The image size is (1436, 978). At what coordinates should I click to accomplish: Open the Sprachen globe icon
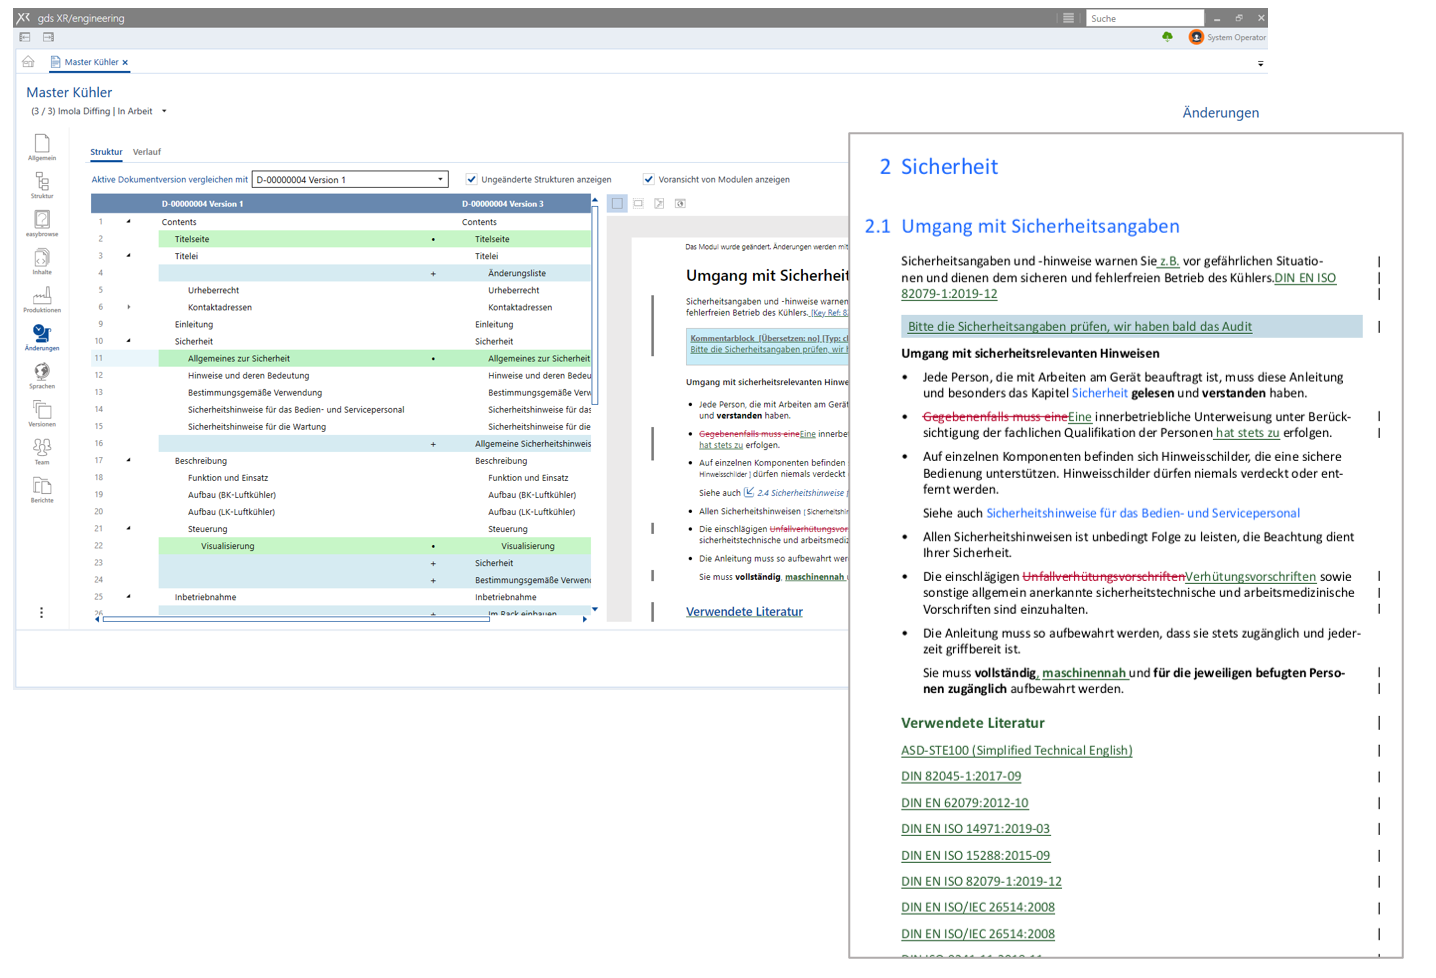click(x=42, y=373)
